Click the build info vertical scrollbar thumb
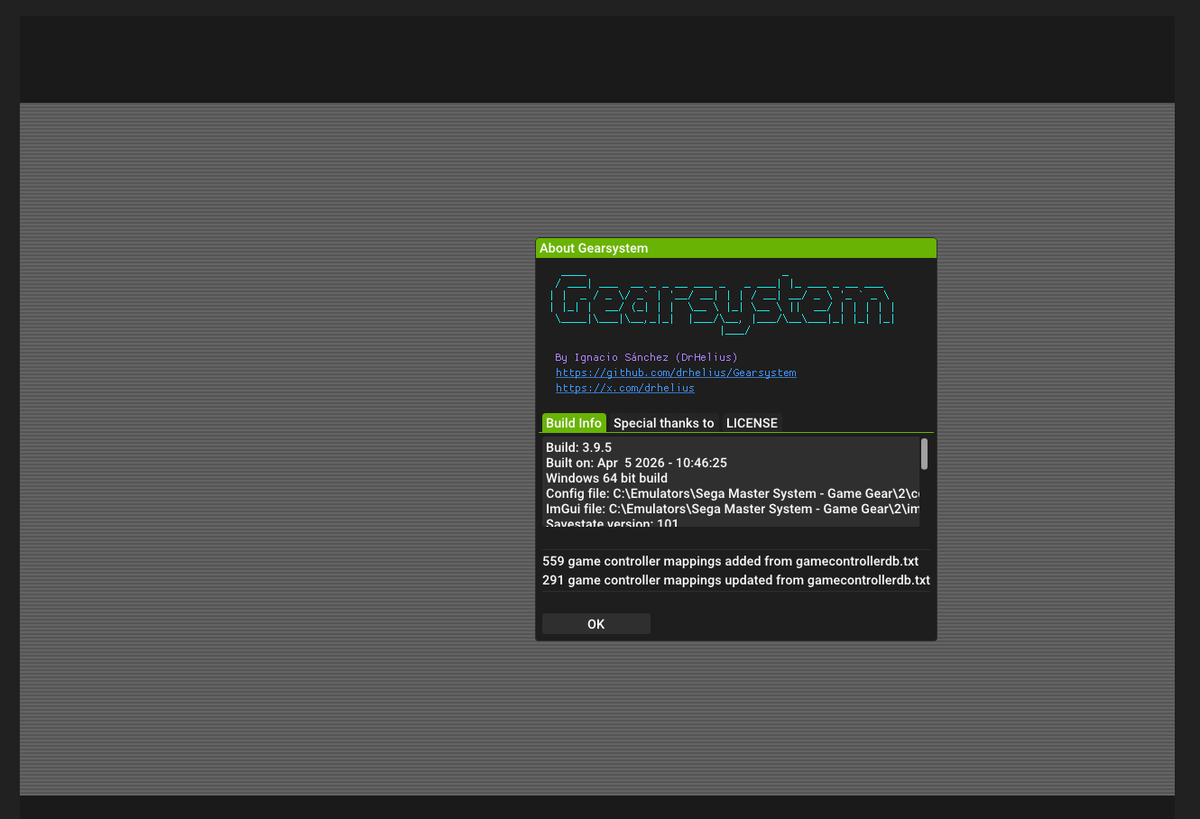Viewport: 1200px width, 819px height. coord(924,453)
